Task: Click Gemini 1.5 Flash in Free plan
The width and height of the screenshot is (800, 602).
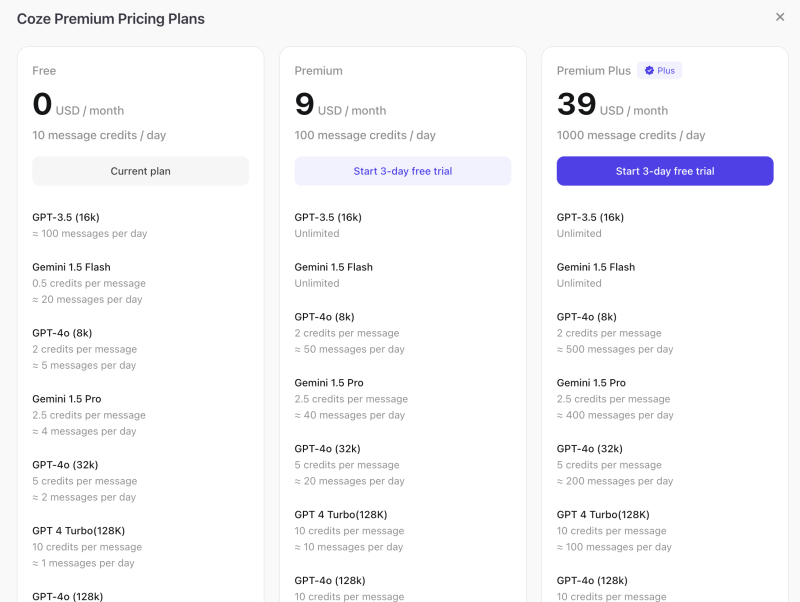Action: pos(71,267)
